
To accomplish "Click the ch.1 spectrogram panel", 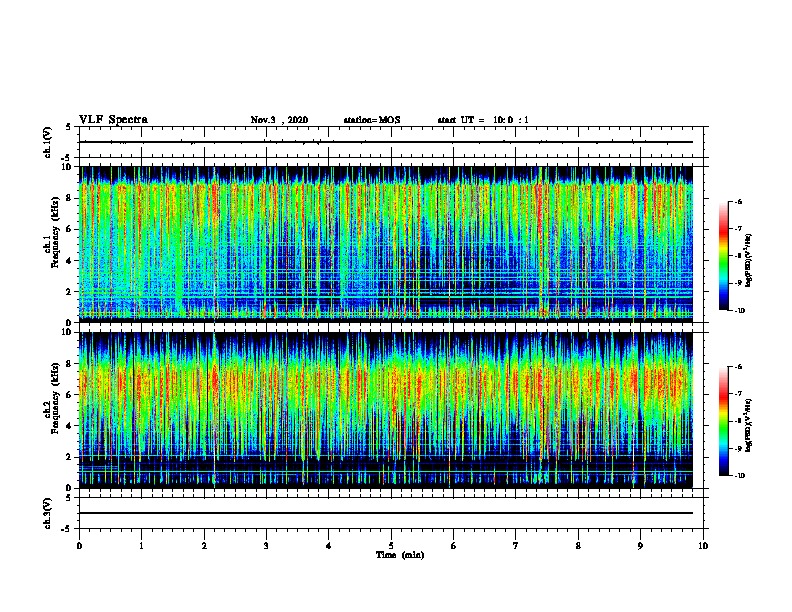I will tap(386, 244).
